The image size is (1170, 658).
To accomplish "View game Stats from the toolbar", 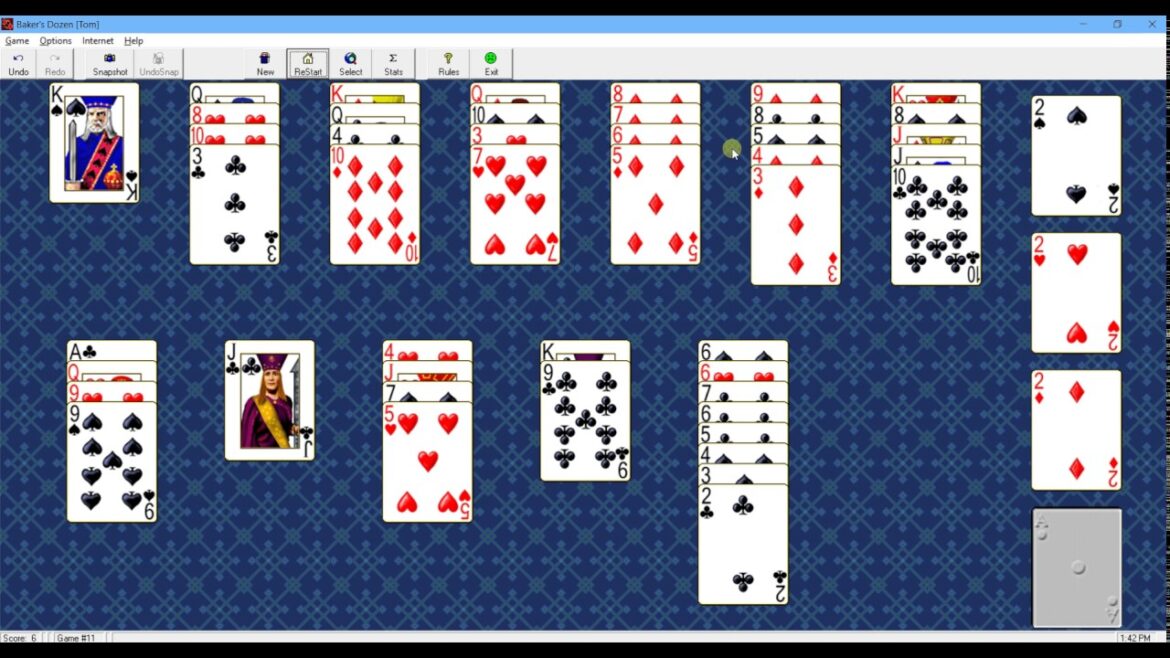I will [393, 62].
